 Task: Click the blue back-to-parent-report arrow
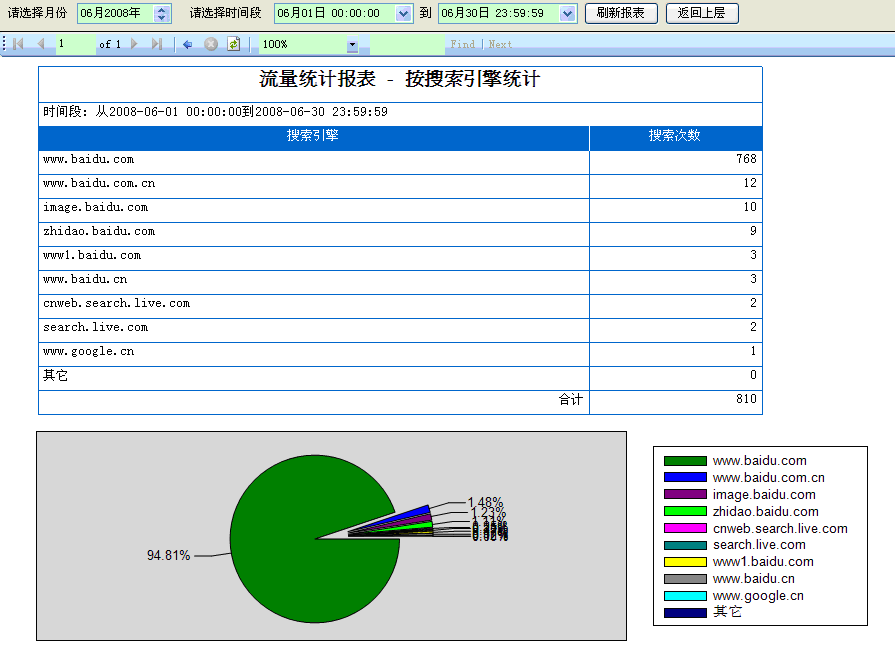click(x=187, y=44)
